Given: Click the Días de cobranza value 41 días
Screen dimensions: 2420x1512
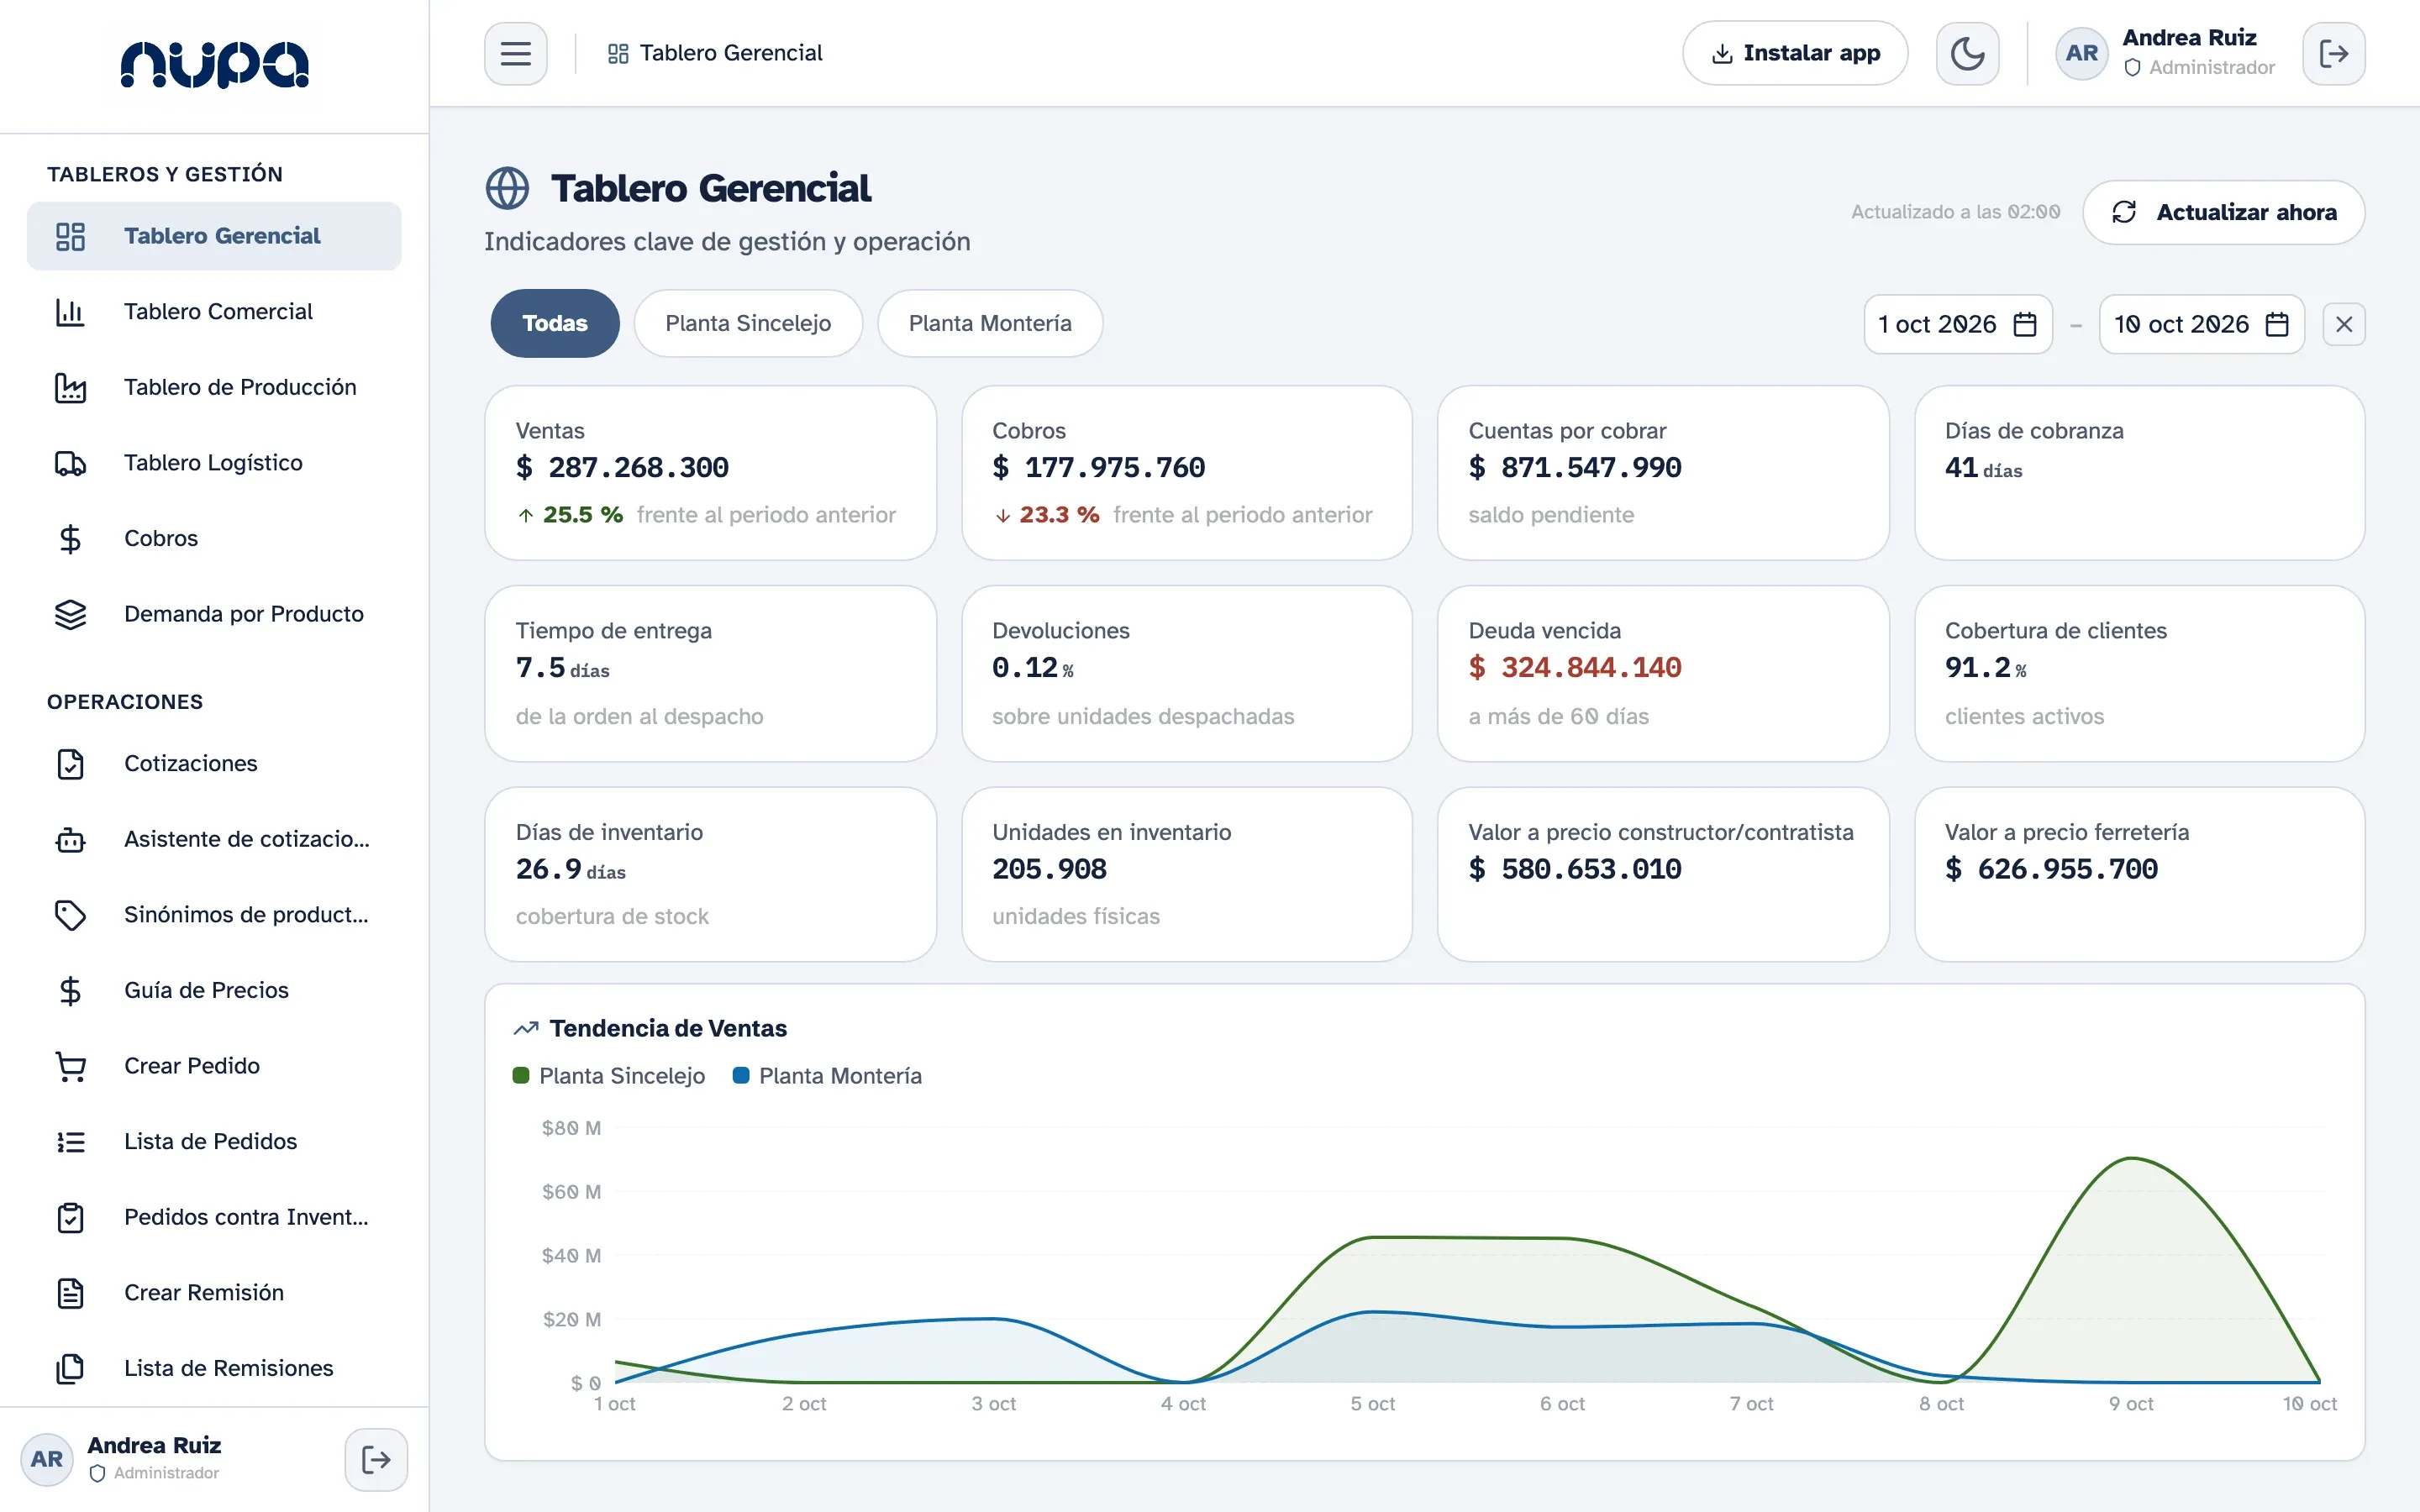Looking at the screenshot, I should [1983, 468].
